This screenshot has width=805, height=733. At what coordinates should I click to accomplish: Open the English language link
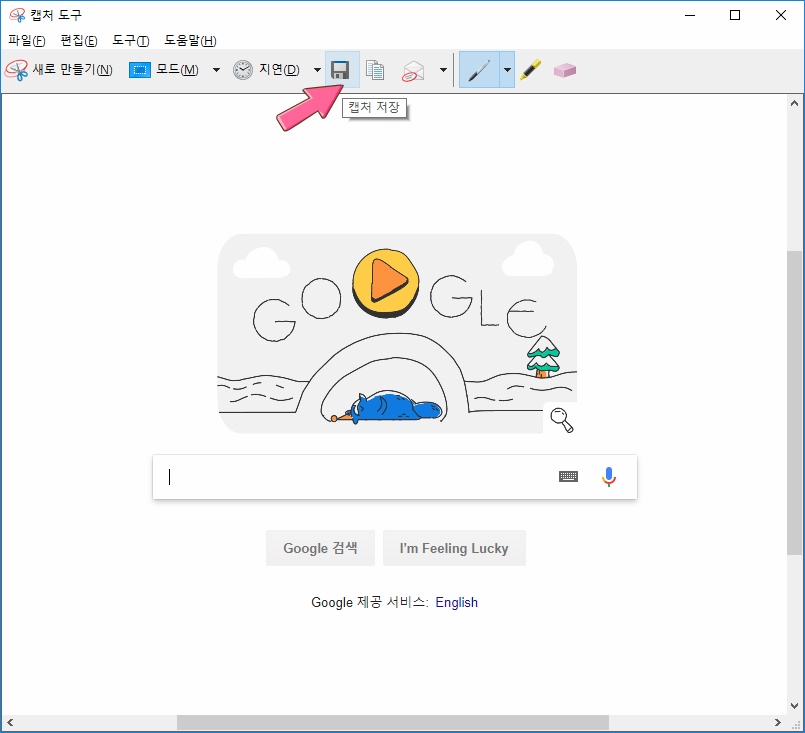pos(456,602)
